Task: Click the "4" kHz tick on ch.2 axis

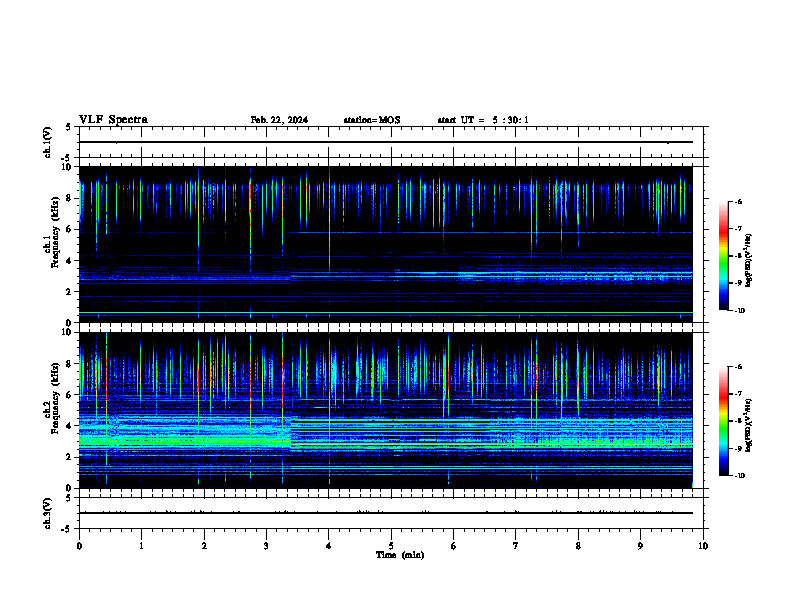Action: point(71,426)
